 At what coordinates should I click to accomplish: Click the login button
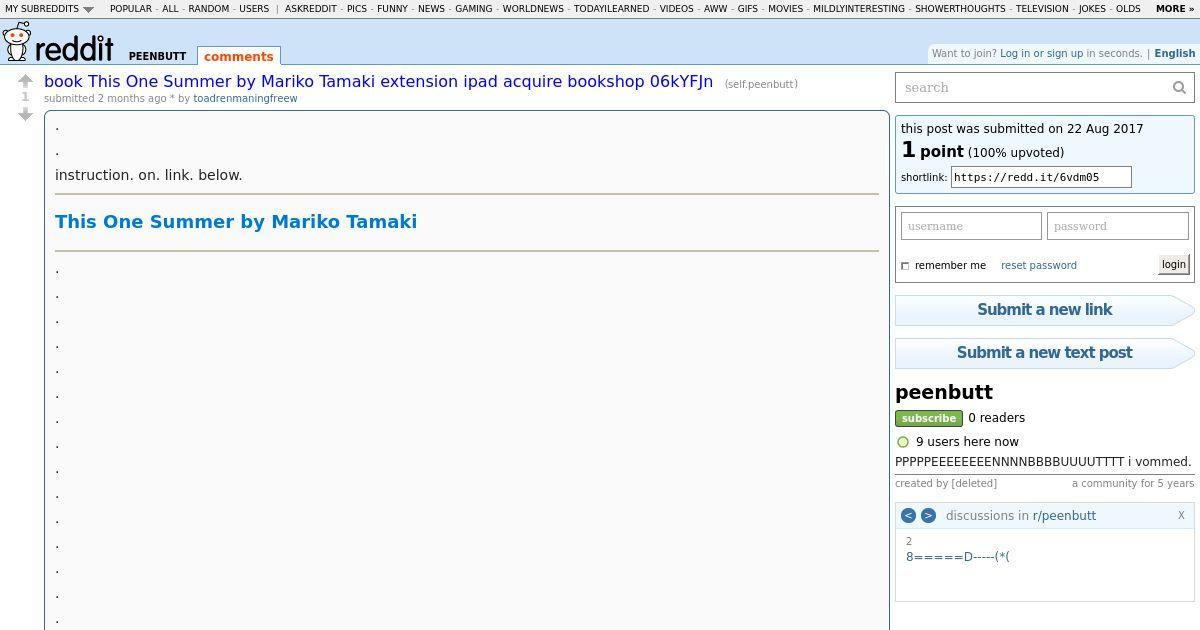tap(1173, 265)
